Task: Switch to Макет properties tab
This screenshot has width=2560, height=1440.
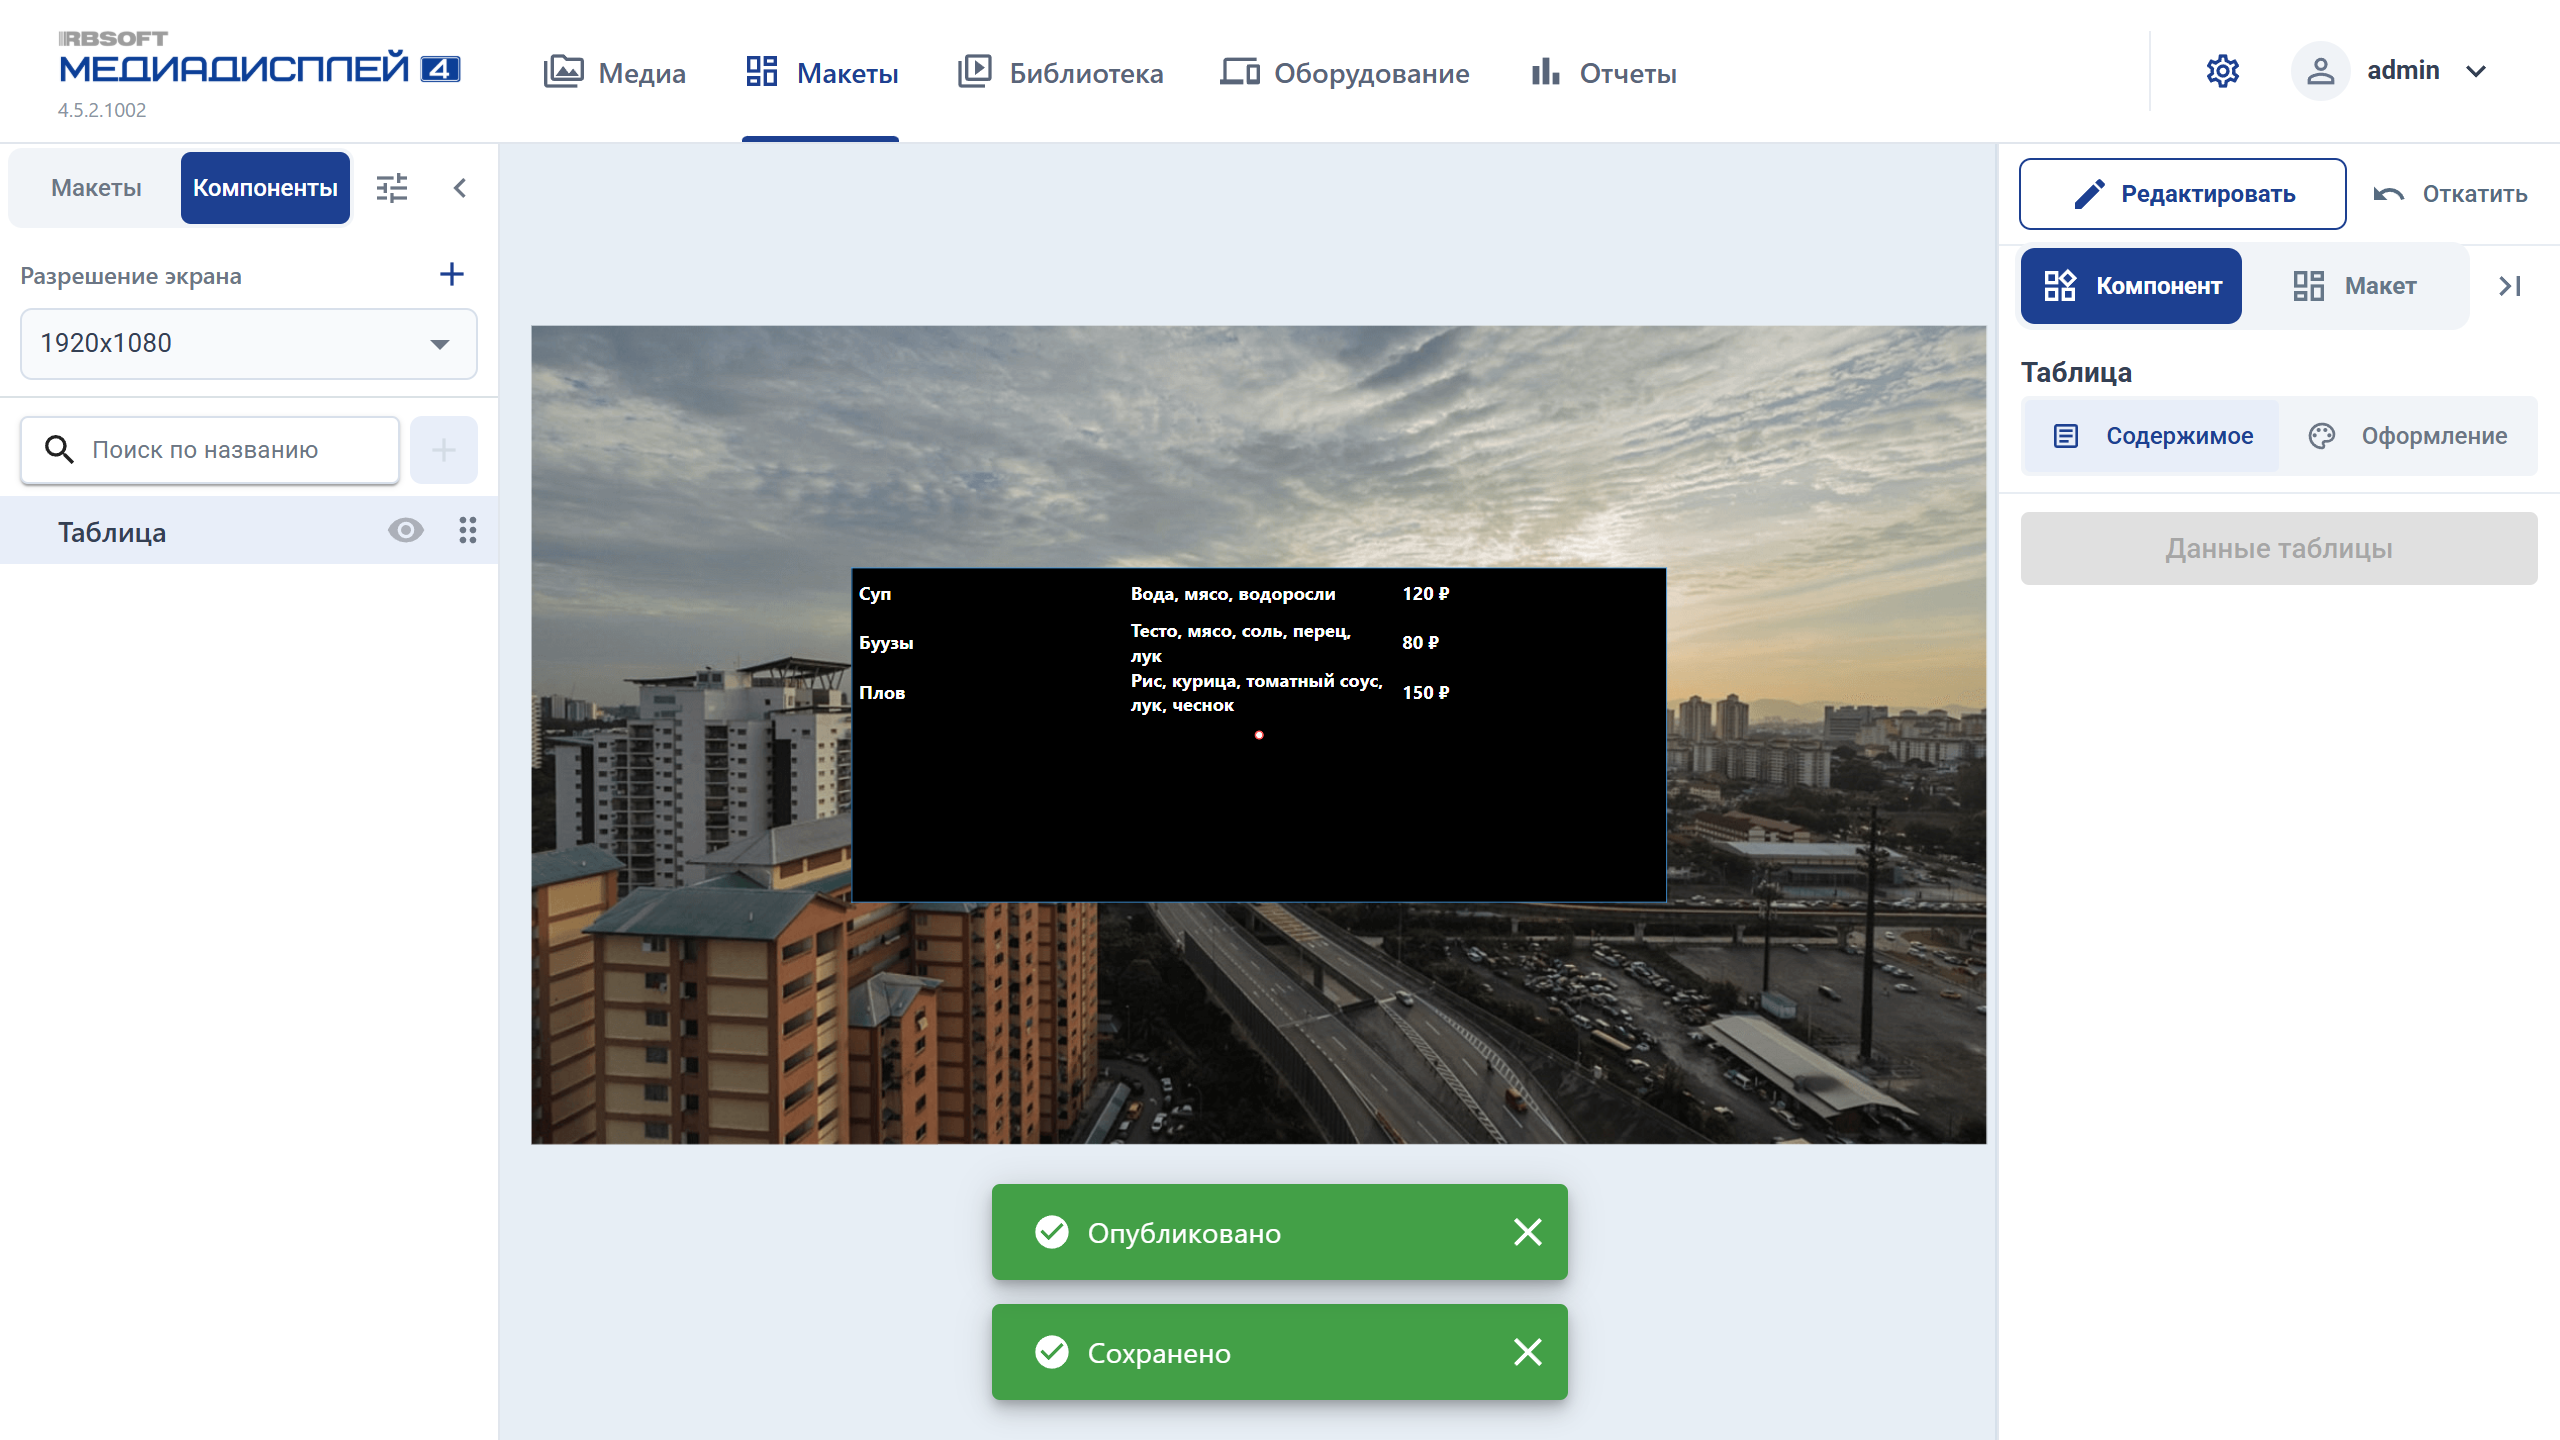Action: click(2354, 286)
